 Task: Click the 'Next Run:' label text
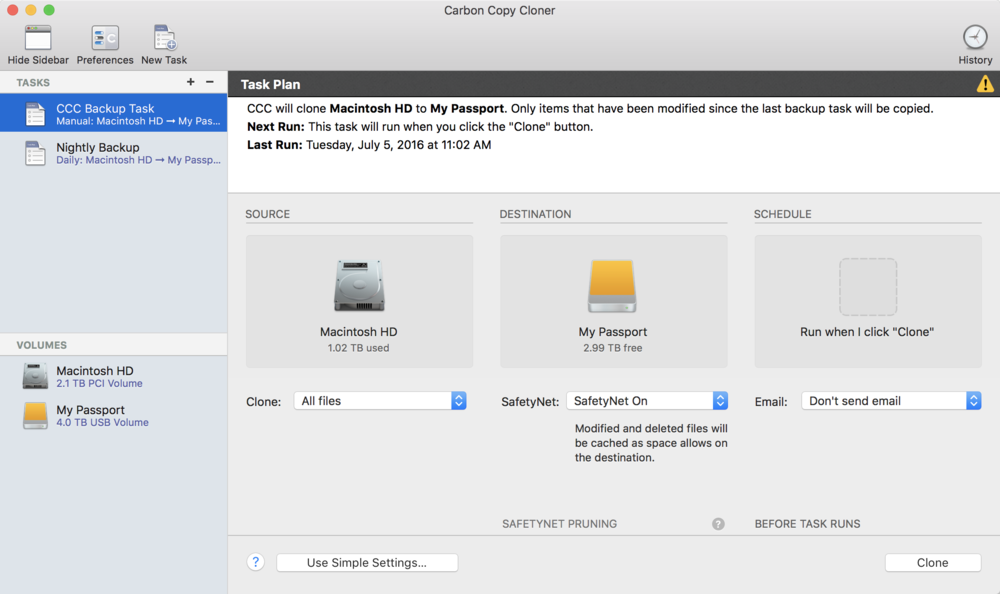pyautogui.click(x=276, y=126)
